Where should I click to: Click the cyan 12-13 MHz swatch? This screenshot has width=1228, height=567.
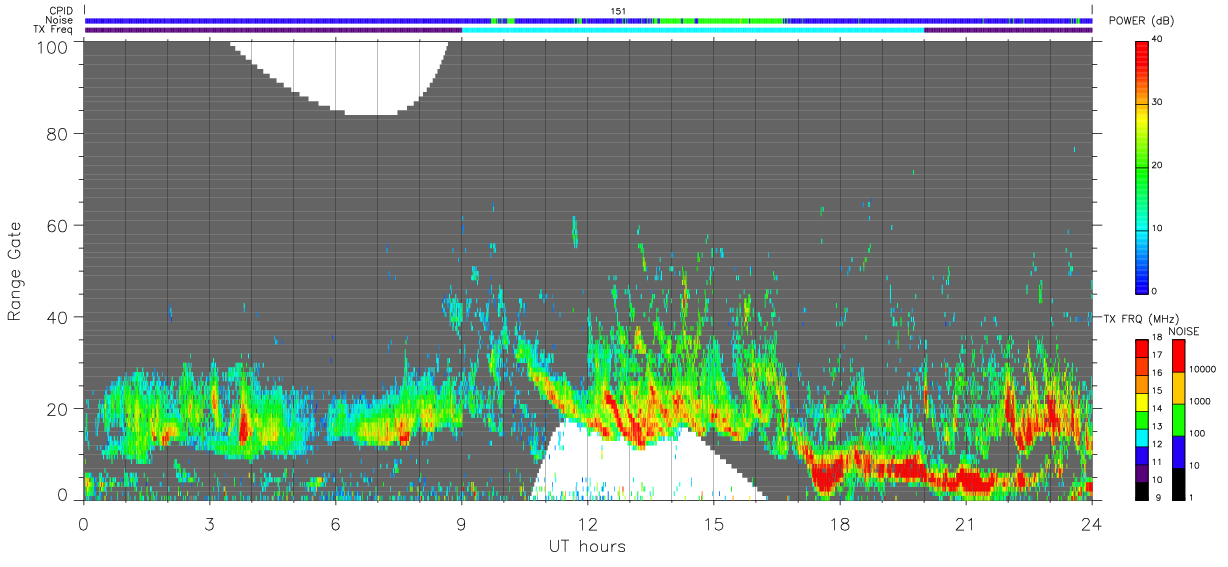pyautogui.click(x=1143, y=438)
